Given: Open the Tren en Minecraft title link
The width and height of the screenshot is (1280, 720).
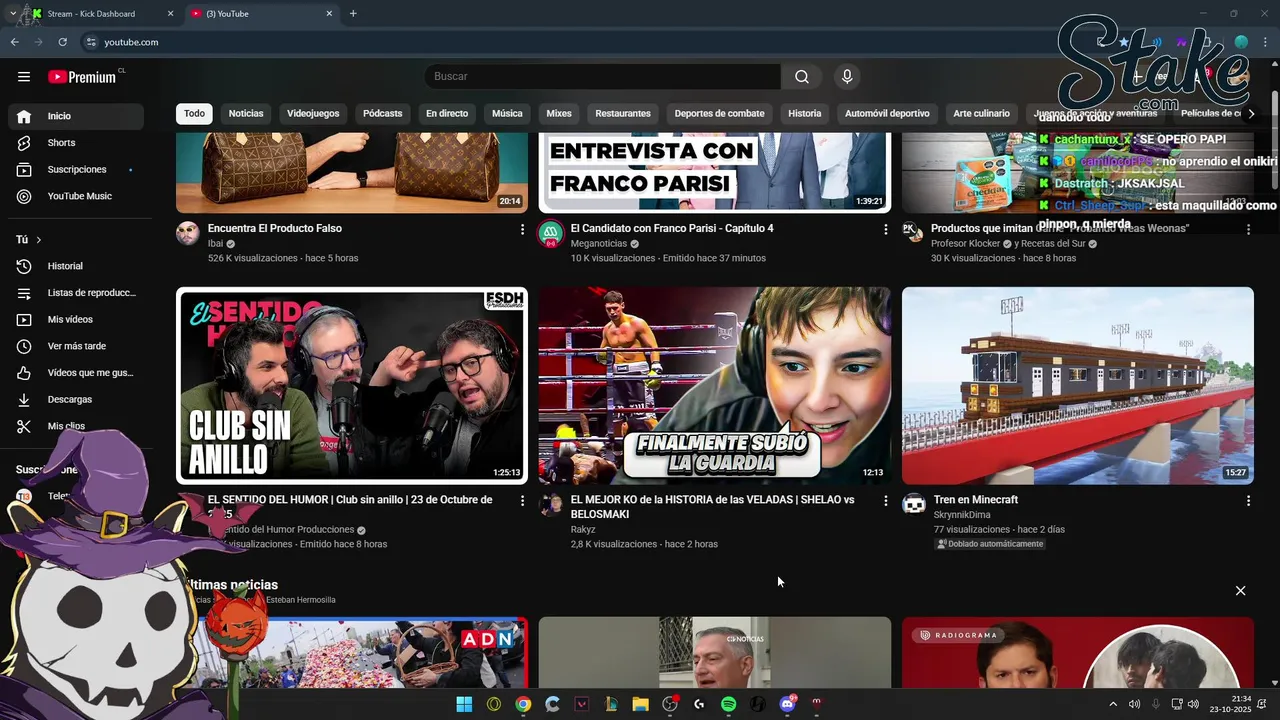Looking at the screenshot, I should [976, 499].
